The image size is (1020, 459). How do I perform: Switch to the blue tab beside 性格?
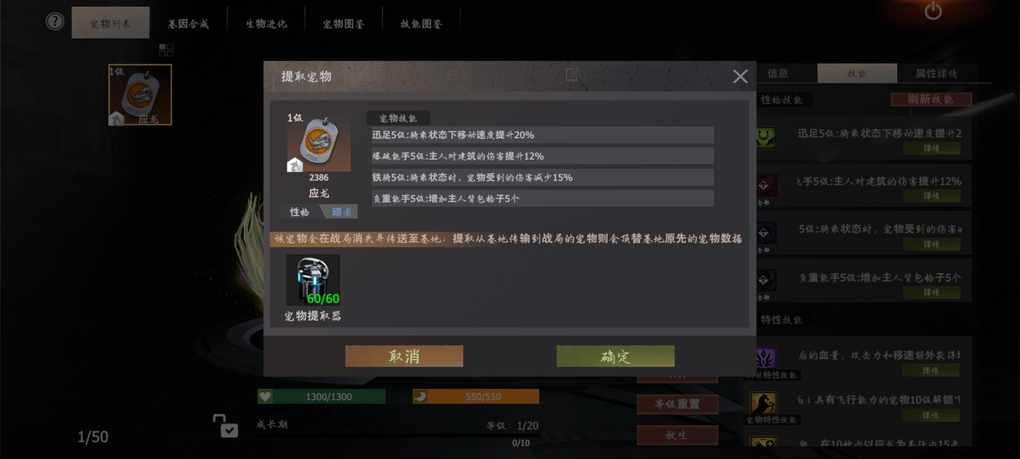coord(342,212)
